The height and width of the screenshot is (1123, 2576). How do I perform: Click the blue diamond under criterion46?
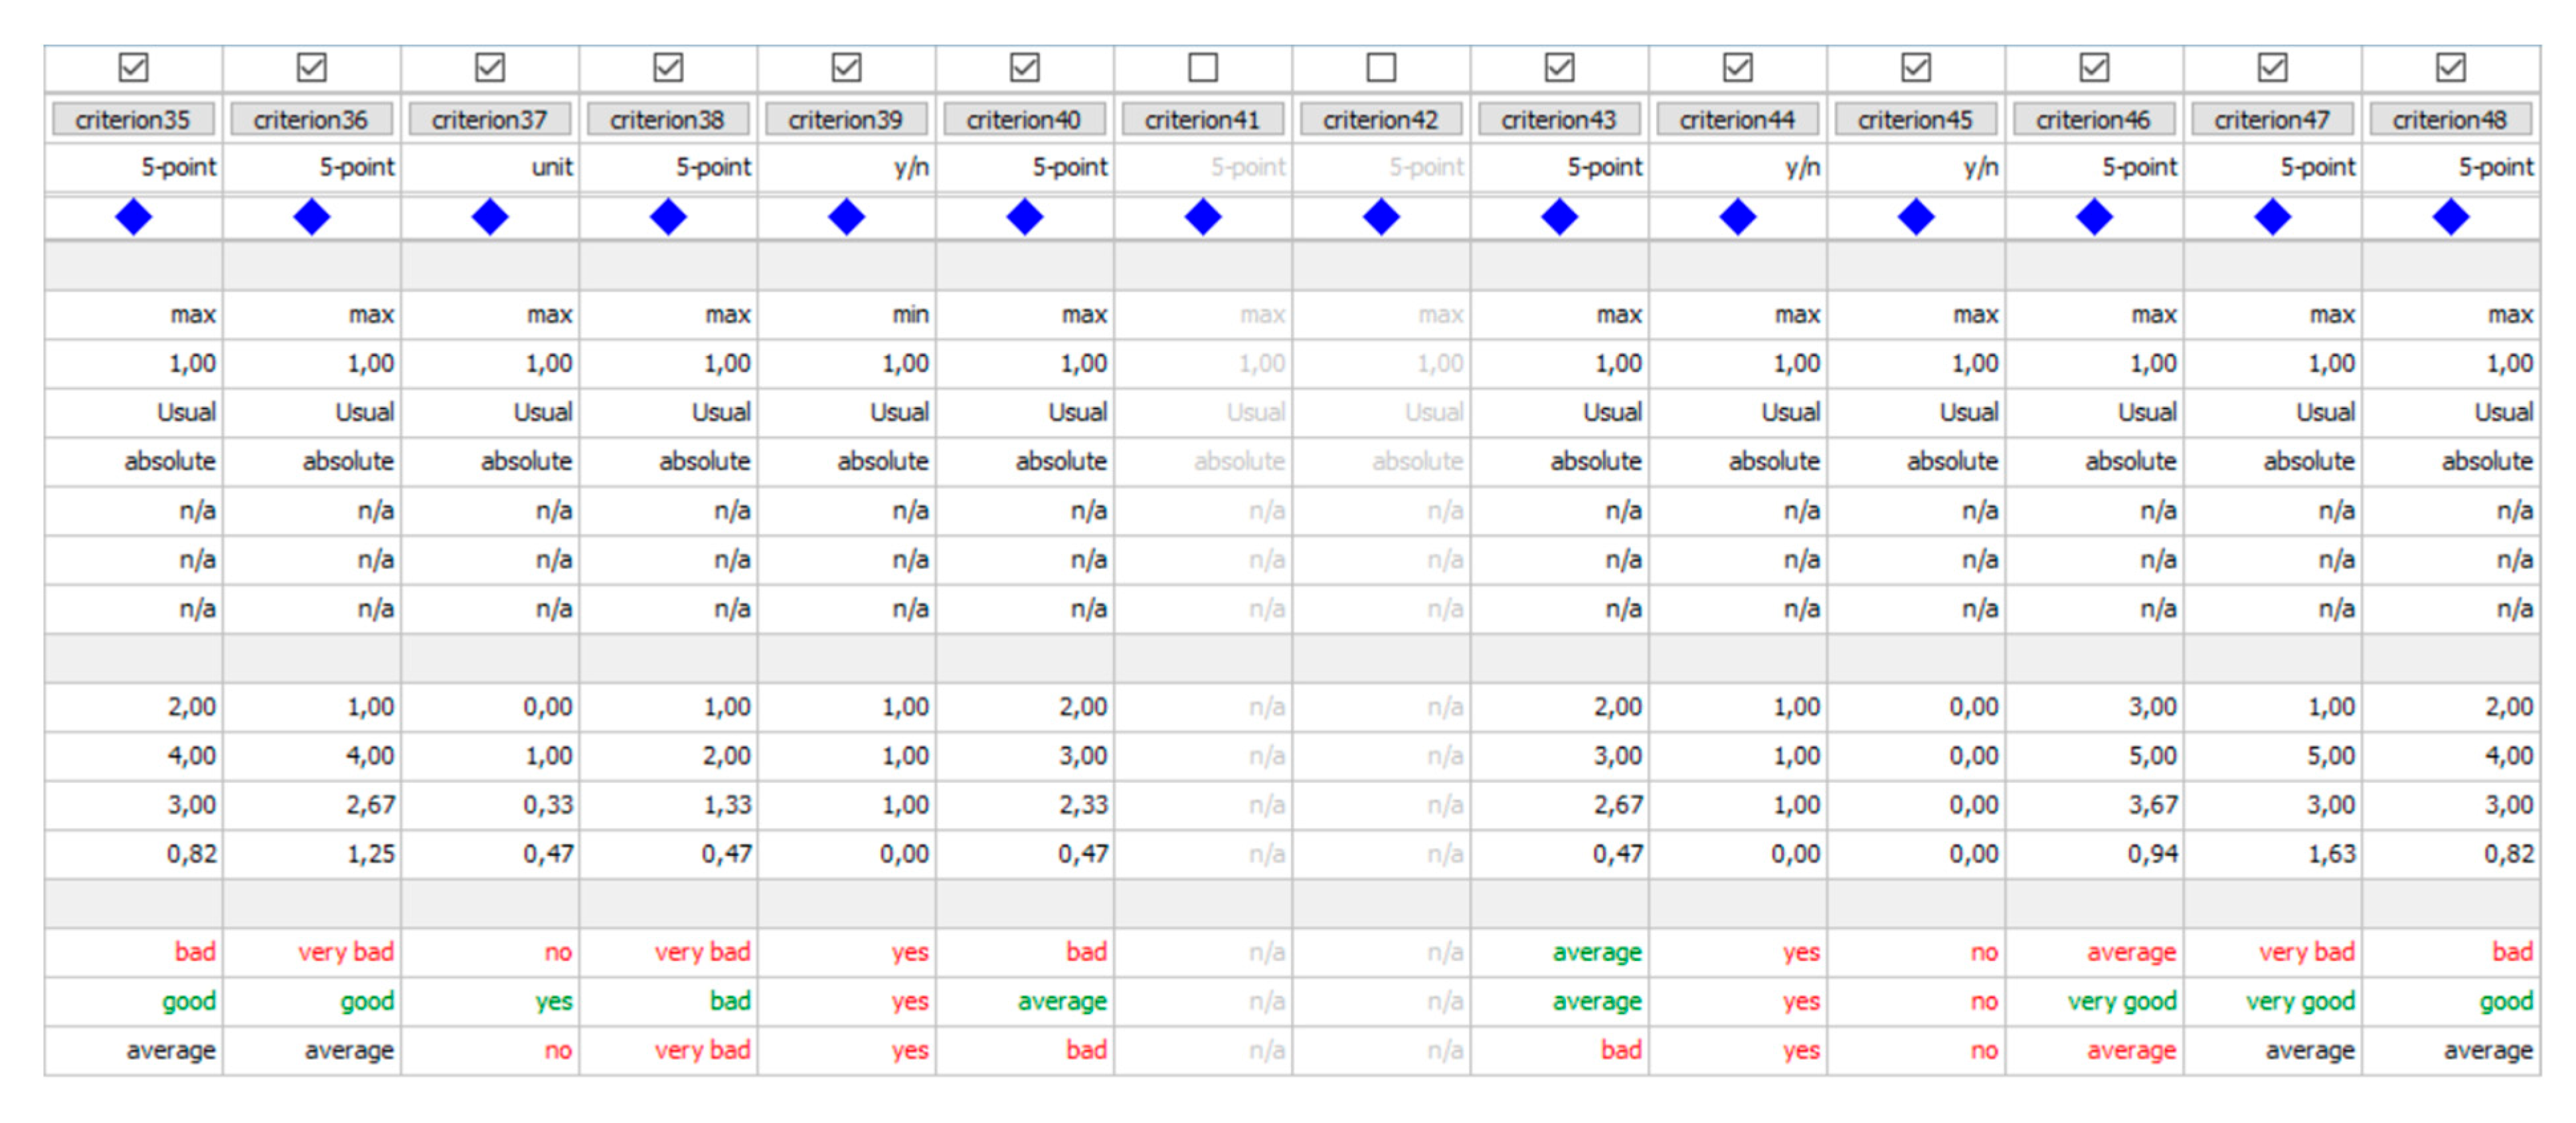click(2094, 216)
